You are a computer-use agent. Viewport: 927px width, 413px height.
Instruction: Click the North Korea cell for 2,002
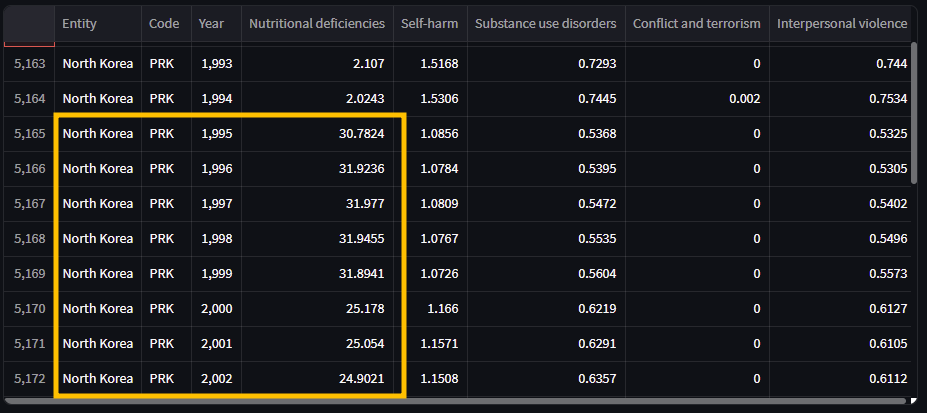click(x=98, y=378)
